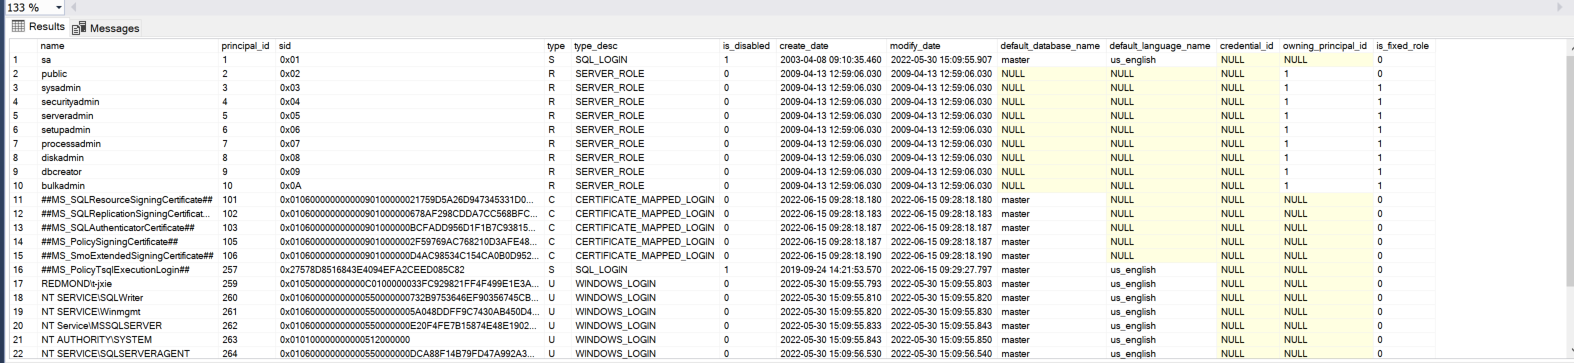
Task: Select modify_date cell '2022-06-15 09:29:27.797'
Action: pos(942,270)
